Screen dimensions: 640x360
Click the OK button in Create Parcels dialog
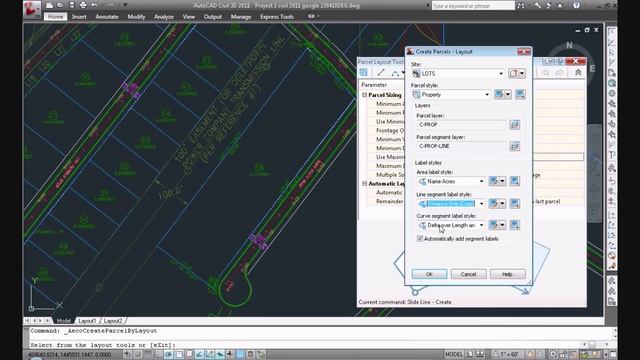429,274
